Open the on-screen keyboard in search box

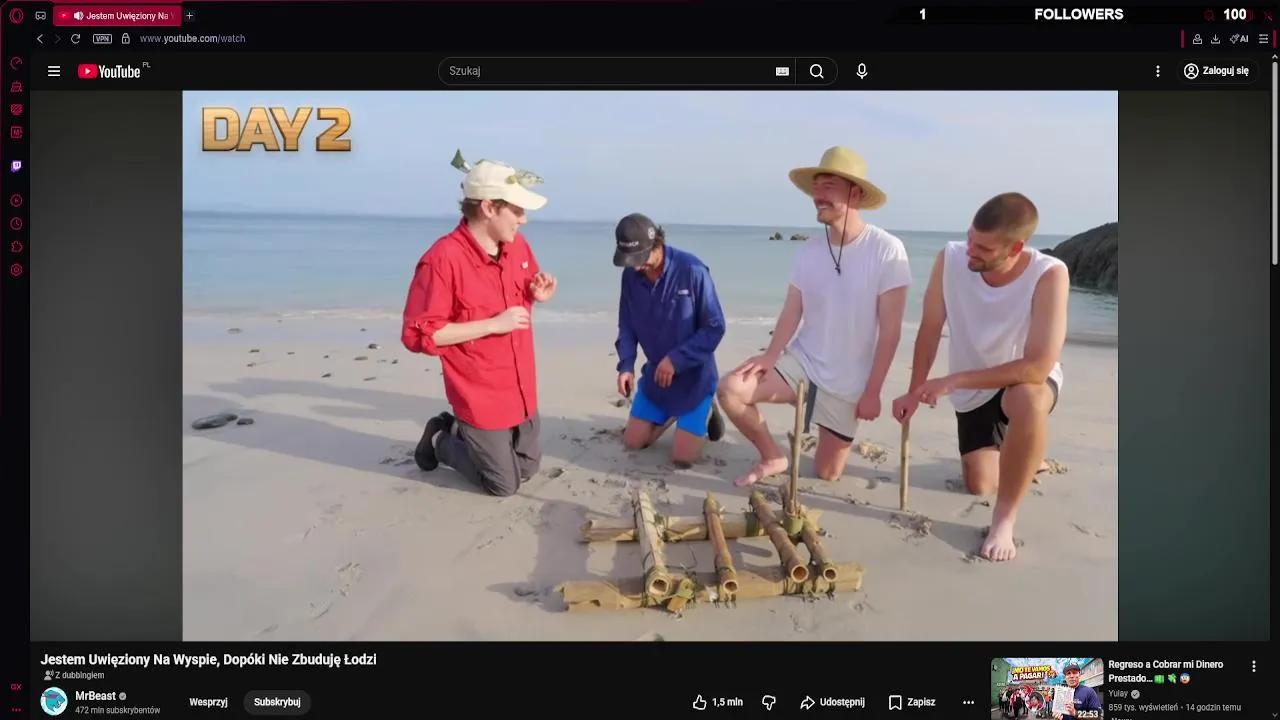coord(782,71)
